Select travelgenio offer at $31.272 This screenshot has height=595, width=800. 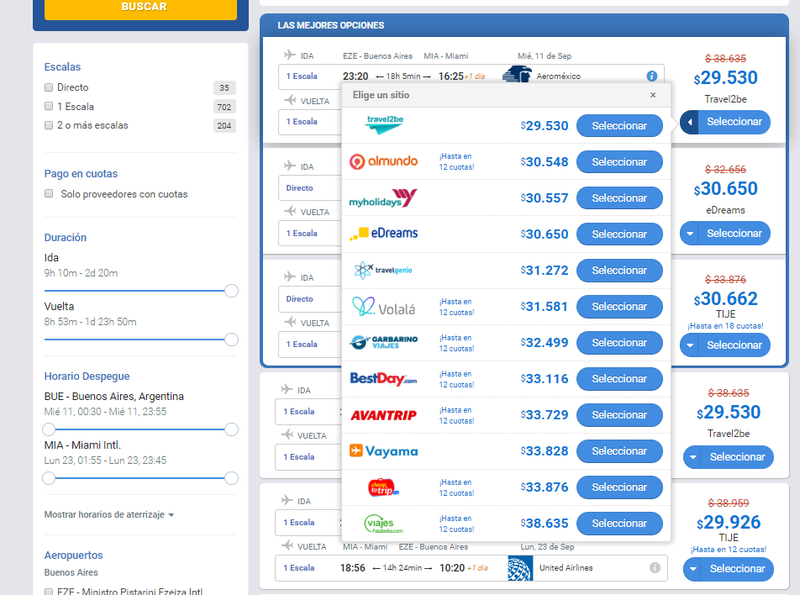point(619,270)
